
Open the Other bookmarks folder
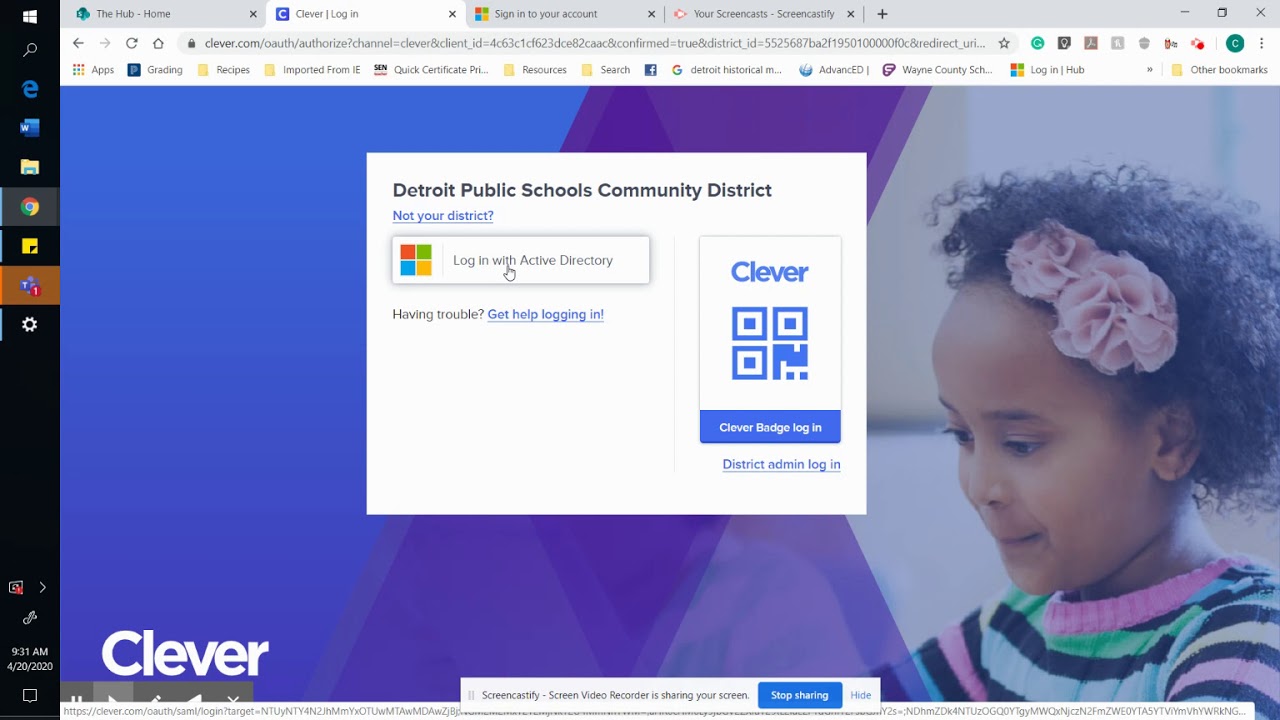pos(1219,70)
